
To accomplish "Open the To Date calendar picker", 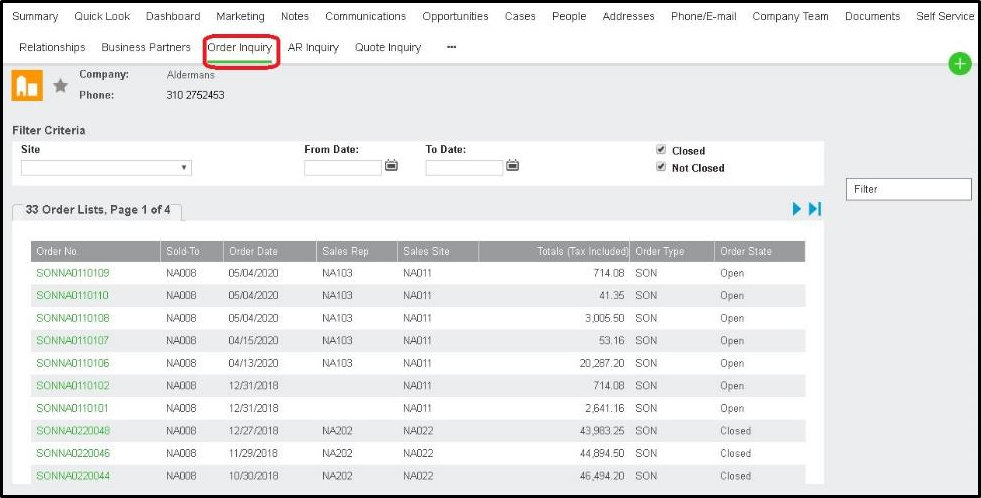I will coord(512,166).
